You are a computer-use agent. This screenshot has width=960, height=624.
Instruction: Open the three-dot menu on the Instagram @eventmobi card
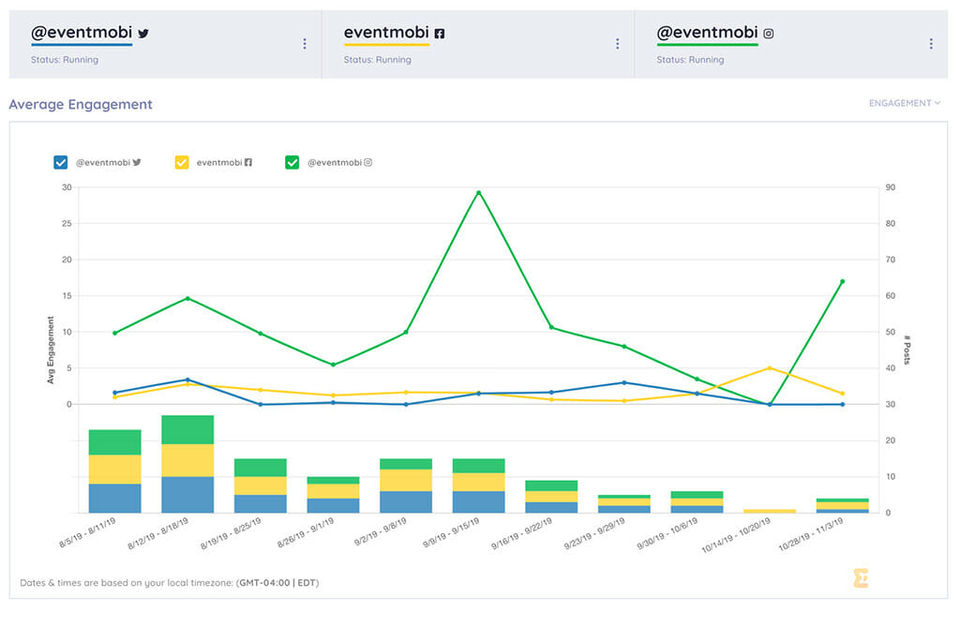tap(931, 44)
